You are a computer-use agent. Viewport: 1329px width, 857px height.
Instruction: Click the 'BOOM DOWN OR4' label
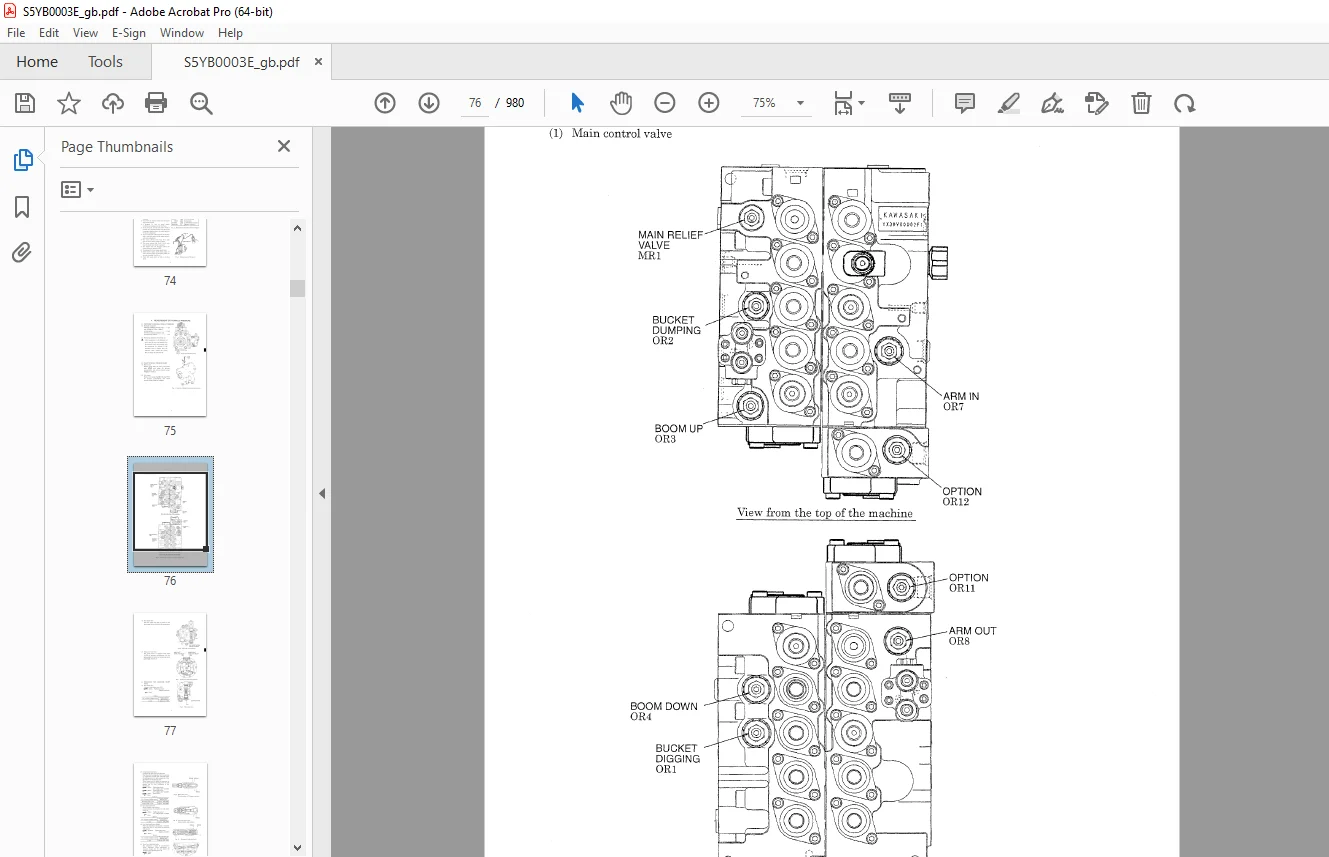(664, 711)
